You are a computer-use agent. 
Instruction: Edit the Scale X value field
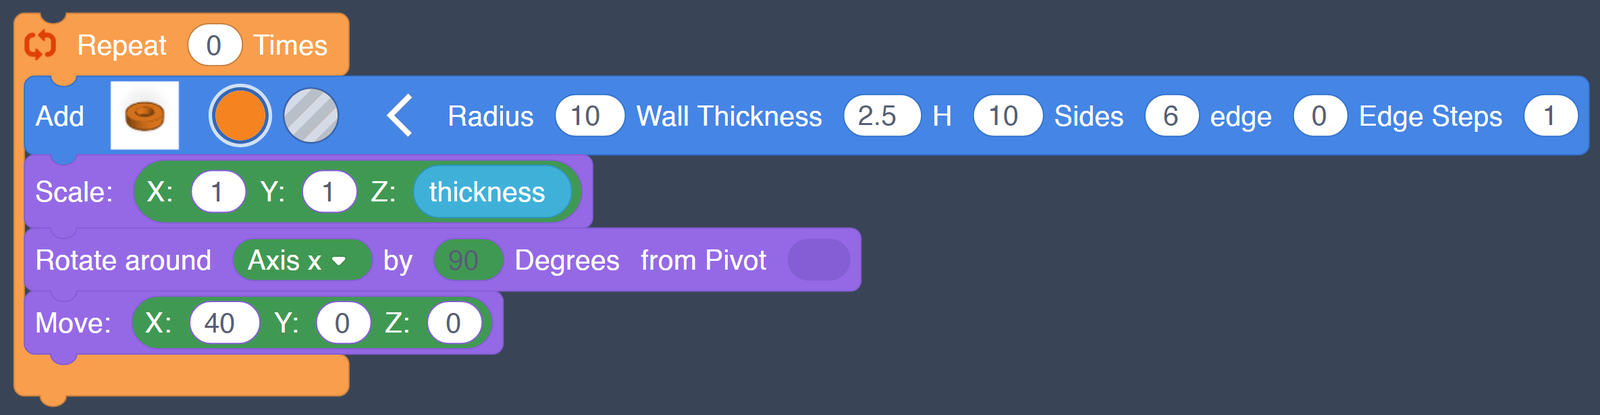click(x=218, y=192)
